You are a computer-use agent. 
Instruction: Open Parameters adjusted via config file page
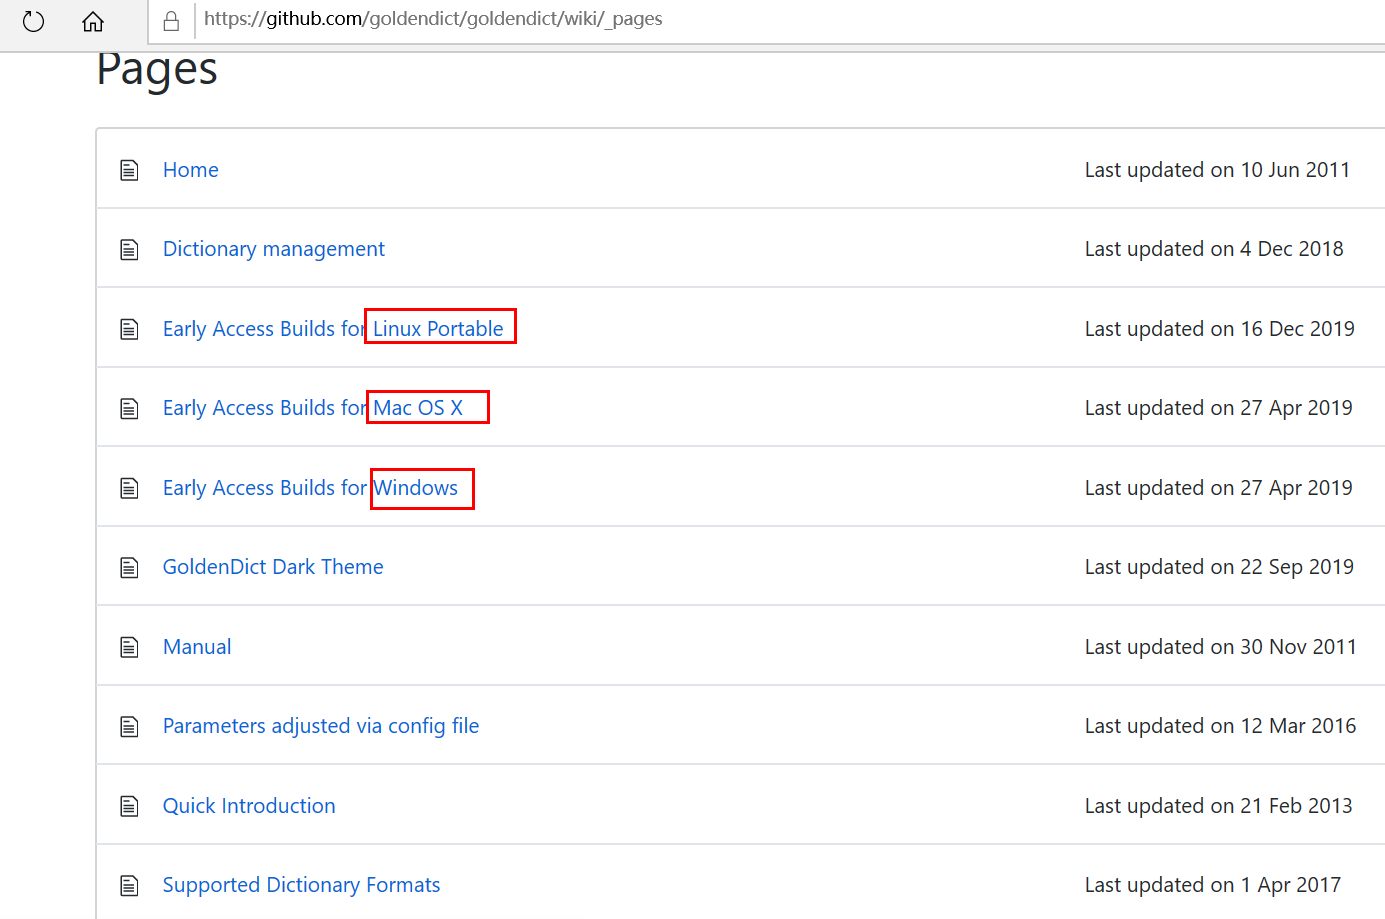[x=321, y=726]
